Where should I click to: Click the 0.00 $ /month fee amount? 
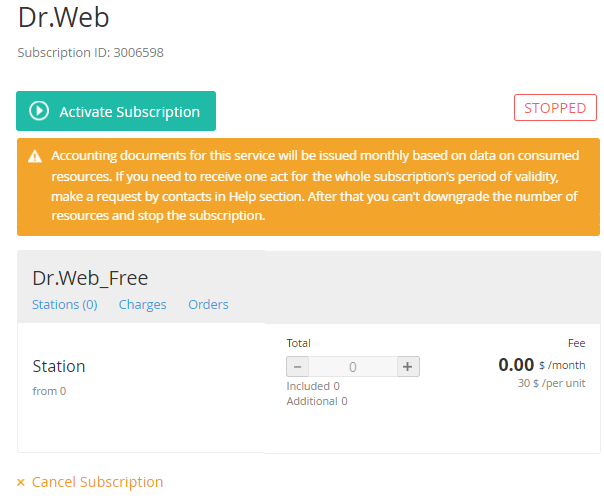pyautogui.click(x=542, y=364)
